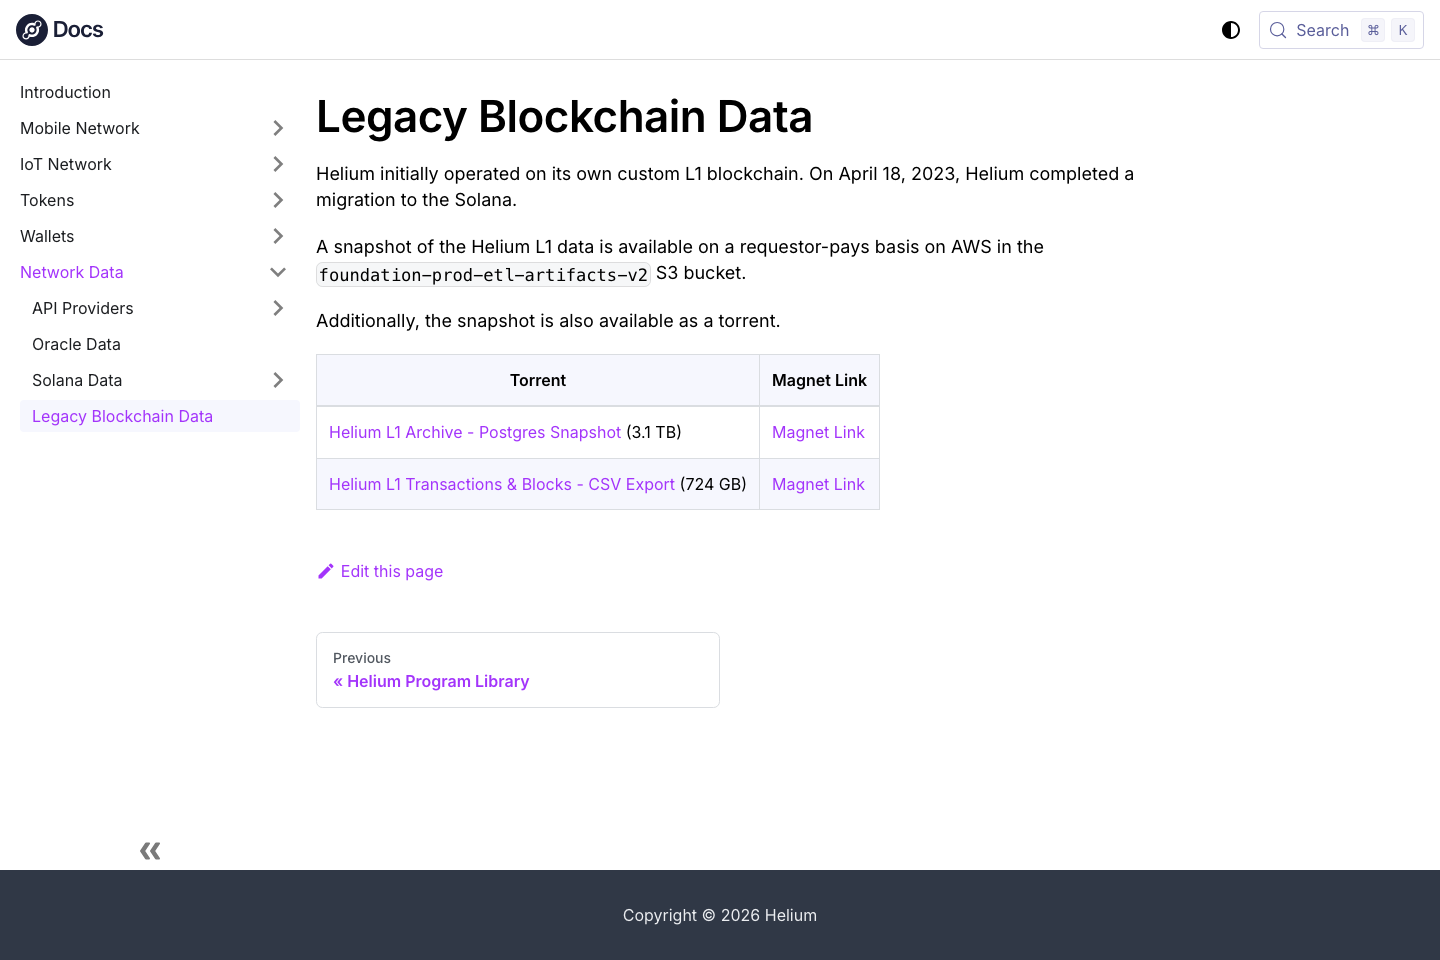The width and height of the screenshot is (1440, 960).
Task: Select Legacy Blockchain Data in sidebar
Action: 122,416
